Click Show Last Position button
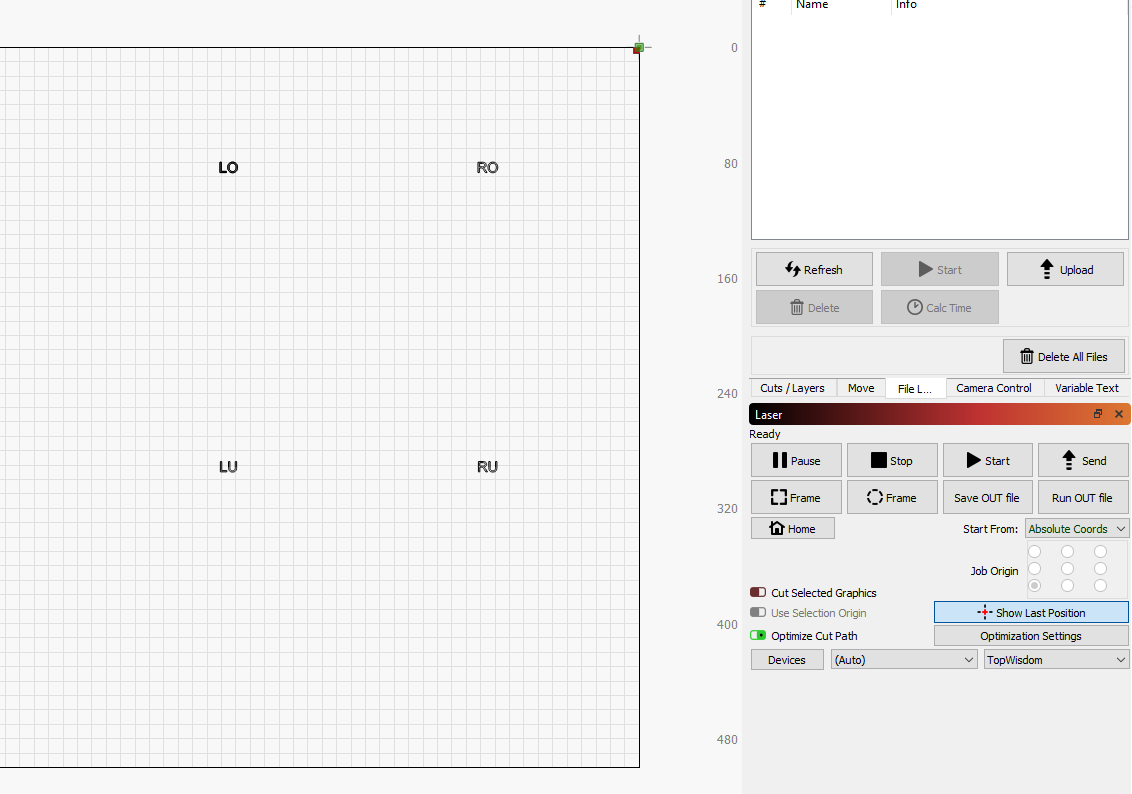The width and height of the screenshot is (1132, 794). [1031, 612]
